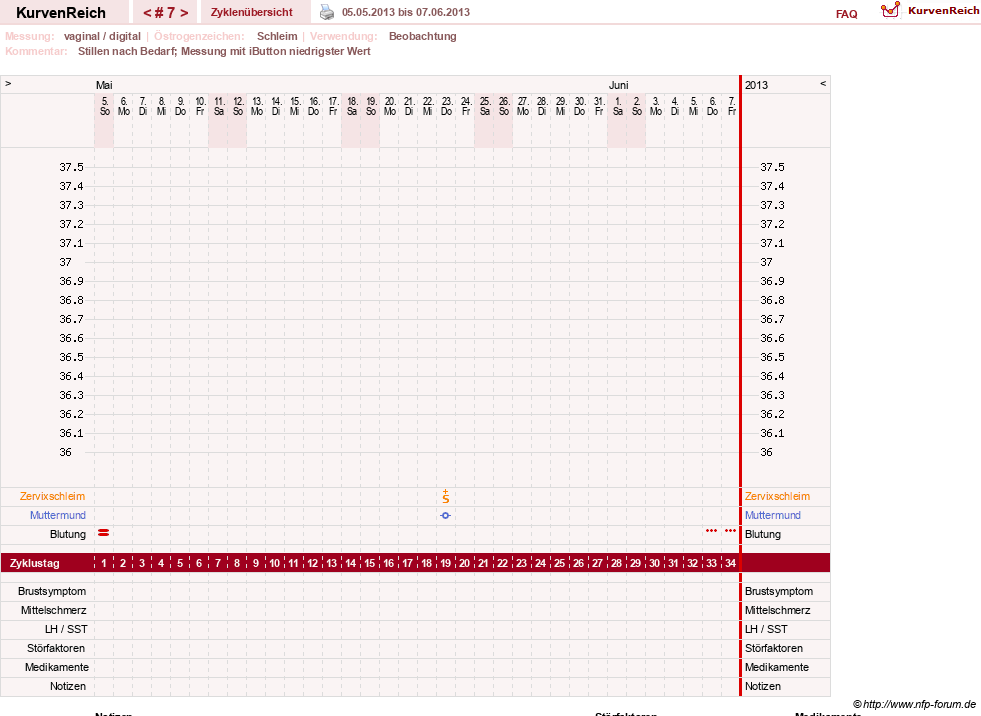This screenshot has height=716, width=981.
Task: Open the KurvenReich title tab
Action: pos(61,13)
